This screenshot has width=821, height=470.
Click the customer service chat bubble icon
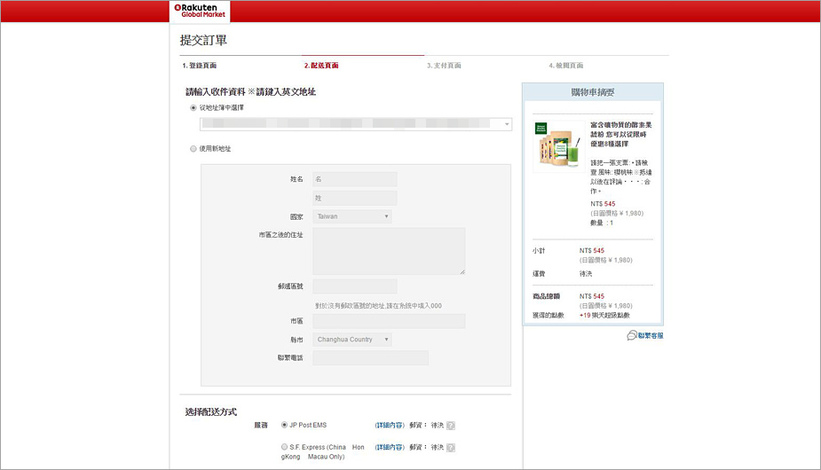[x=632, y=336]
